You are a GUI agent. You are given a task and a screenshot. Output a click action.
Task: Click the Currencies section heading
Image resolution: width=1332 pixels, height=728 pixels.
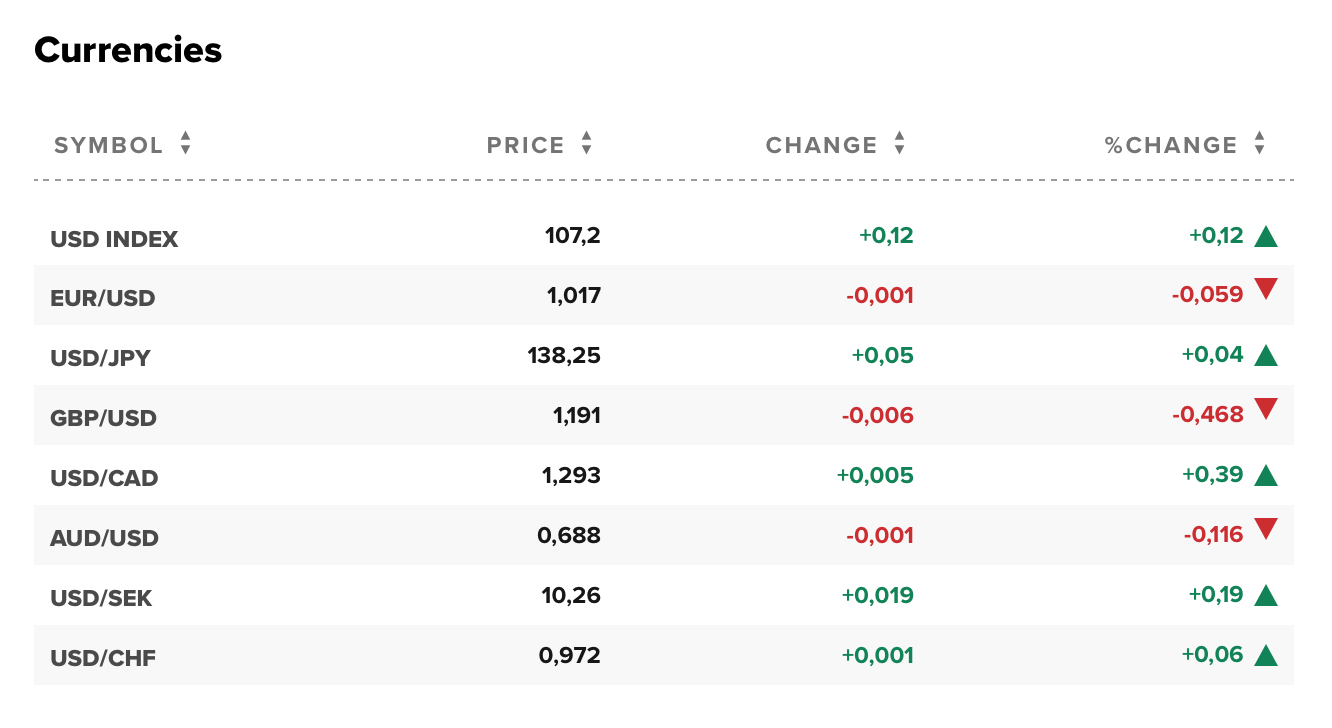click(x=128, y=50)
